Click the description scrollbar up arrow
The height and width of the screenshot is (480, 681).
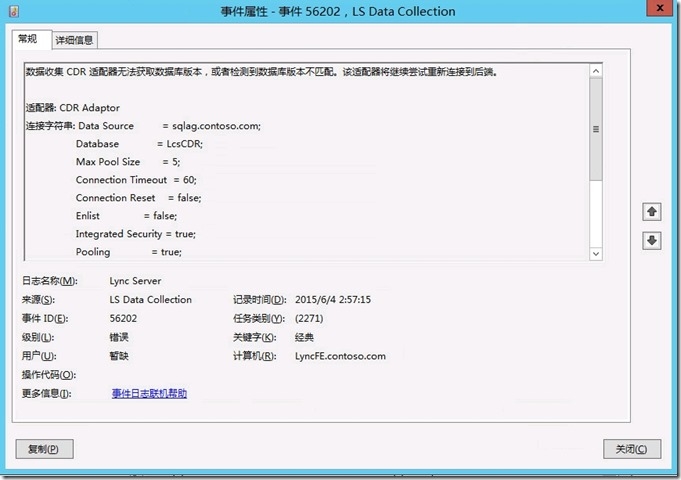pyautogui.click(x=596, y=71)
